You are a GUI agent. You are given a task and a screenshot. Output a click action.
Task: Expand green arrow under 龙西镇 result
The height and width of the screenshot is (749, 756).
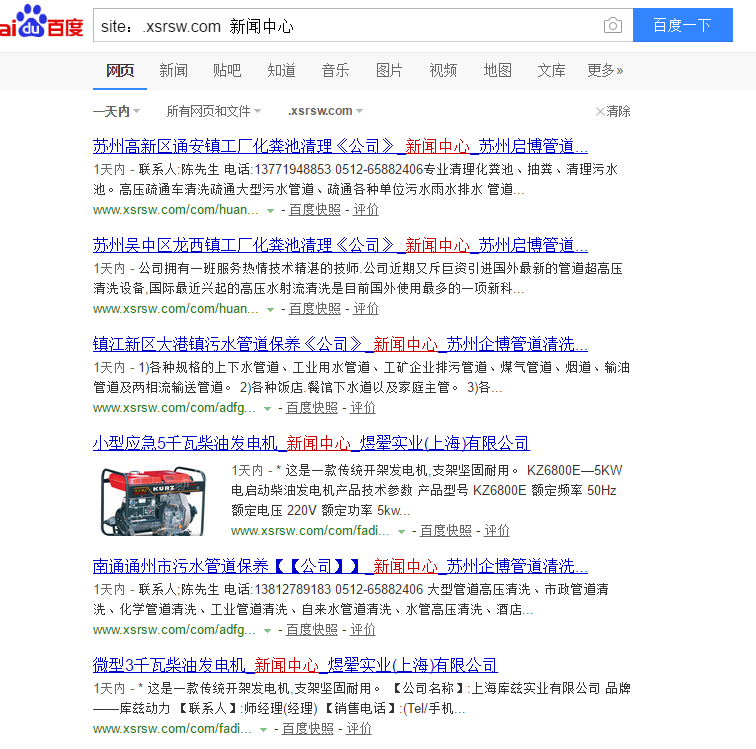coord(270,310)
